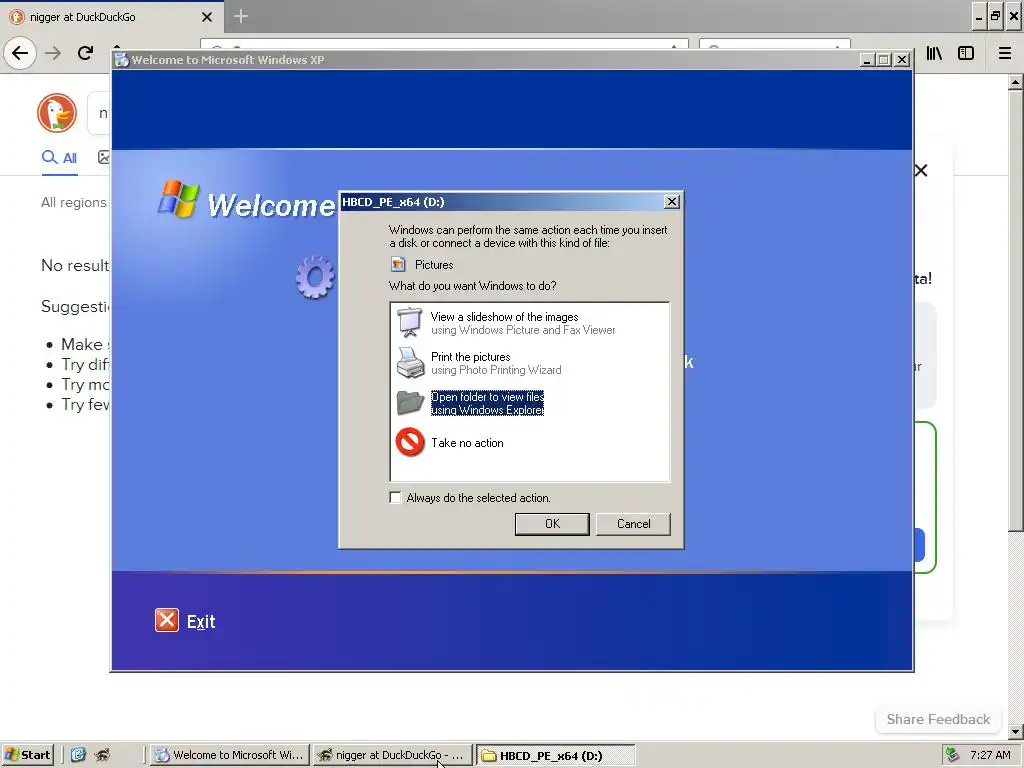The height and width of the screenshot is (768, 1024).
Task: Select Print the pictures option
Action: (496, 363)
